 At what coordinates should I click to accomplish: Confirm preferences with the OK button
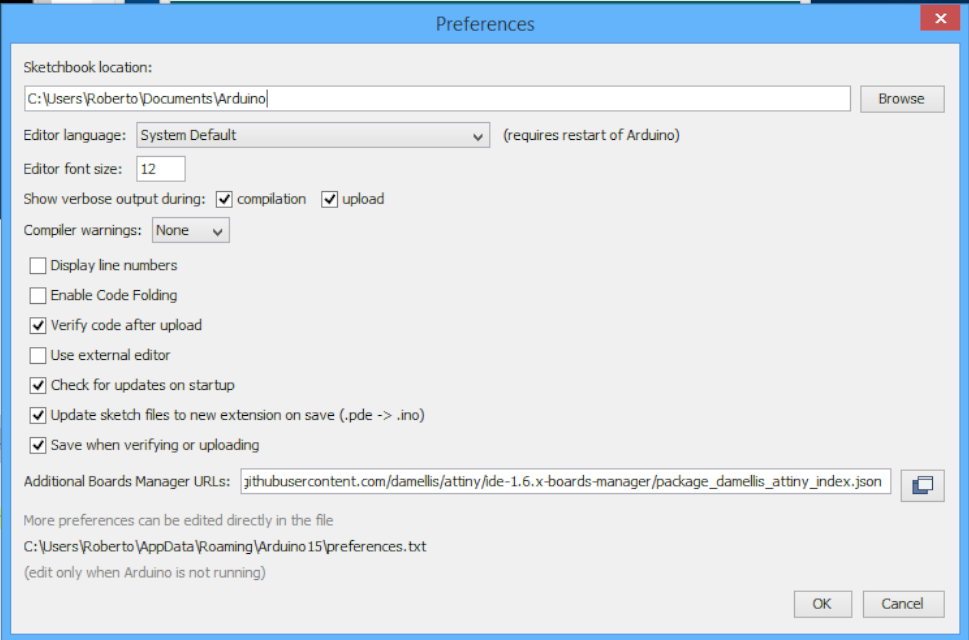point(821,604)
